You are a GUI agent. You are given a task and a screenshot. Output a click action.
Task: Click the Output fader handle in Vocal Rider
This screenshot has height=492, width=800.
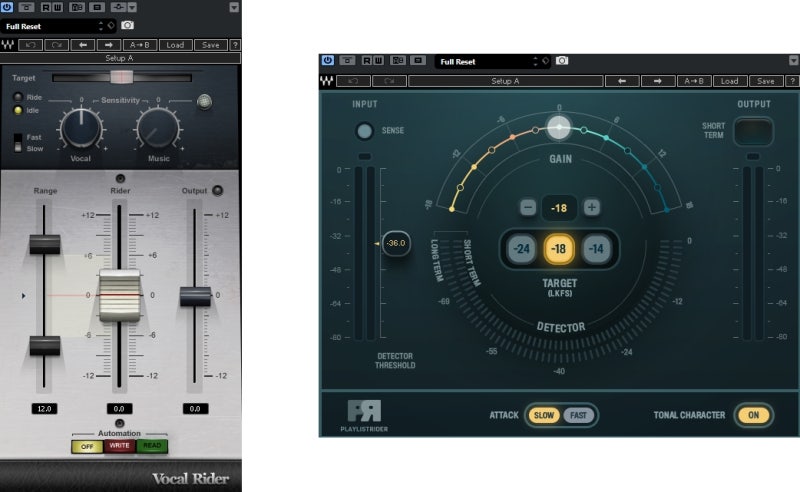pos(195,297)
